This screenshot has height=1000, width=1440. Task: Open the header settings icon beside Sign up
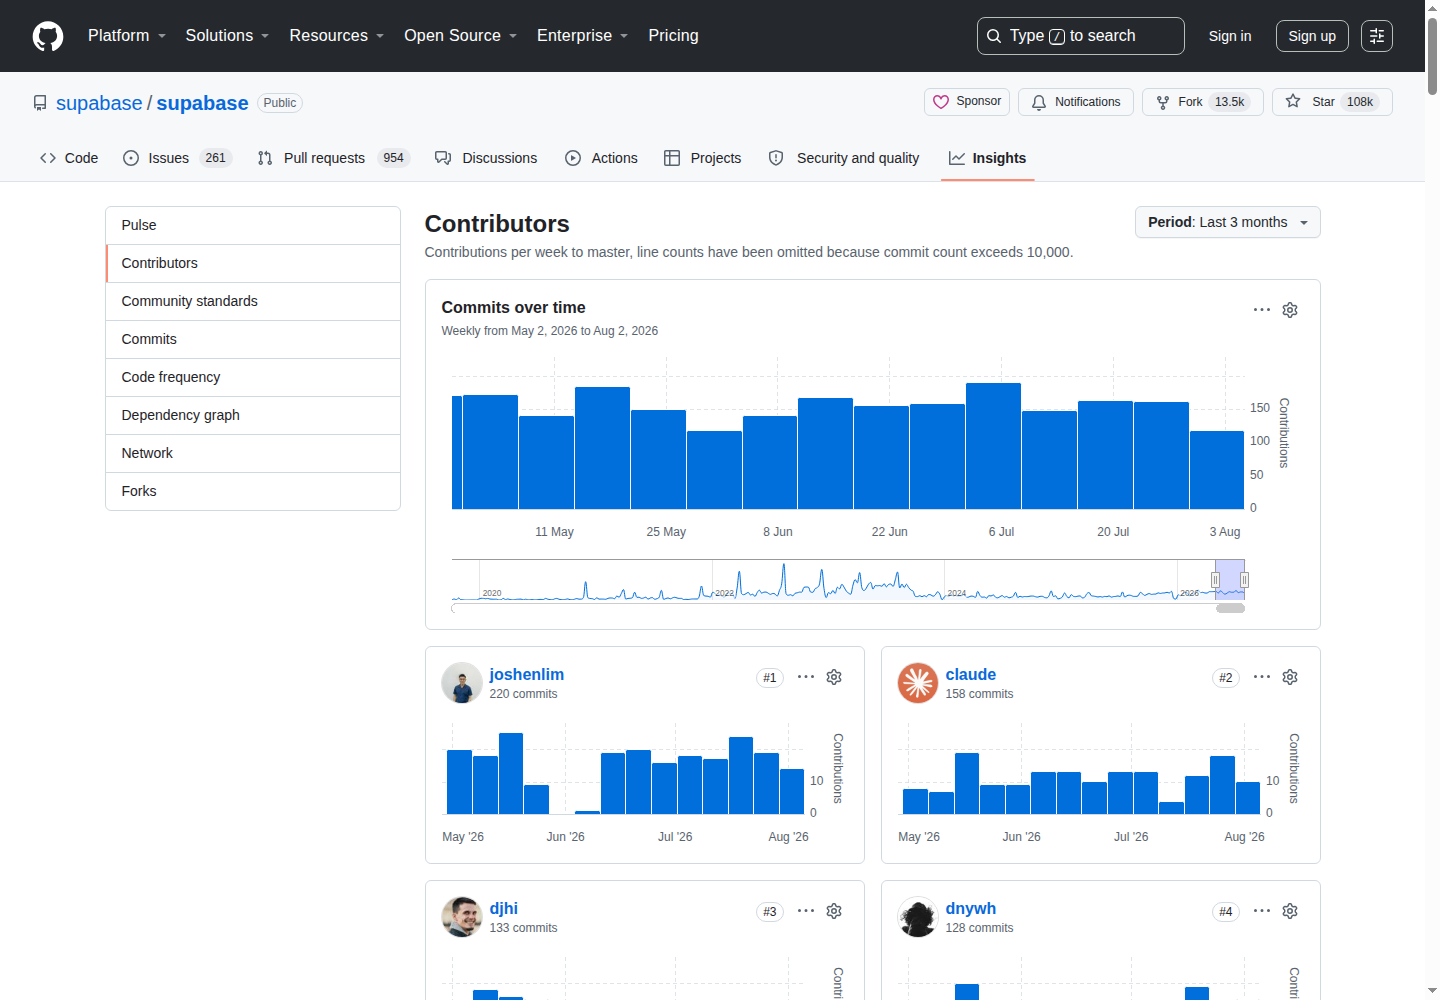tap(1377, 36)
